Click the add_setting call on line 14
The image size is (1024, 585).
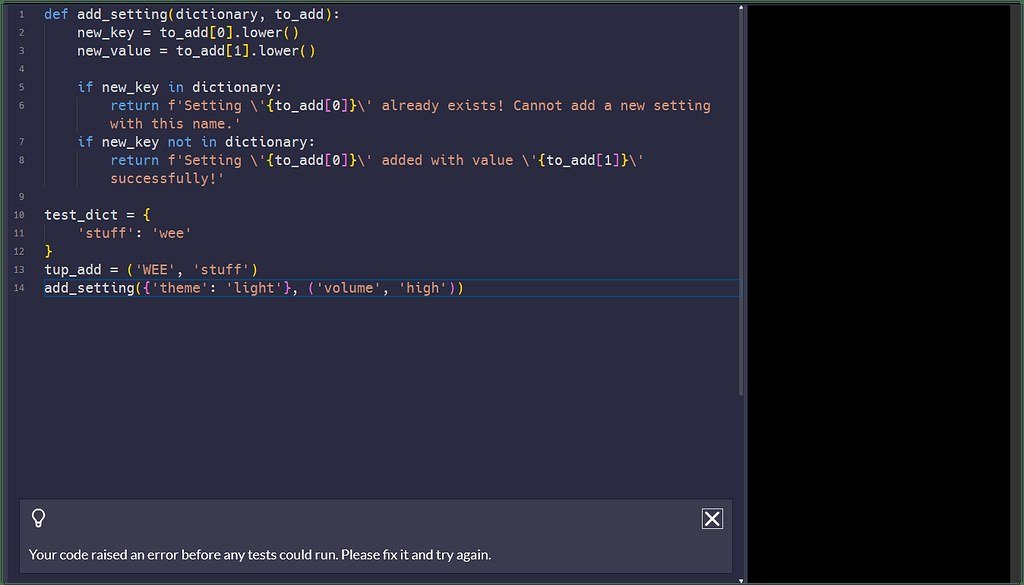253,288
